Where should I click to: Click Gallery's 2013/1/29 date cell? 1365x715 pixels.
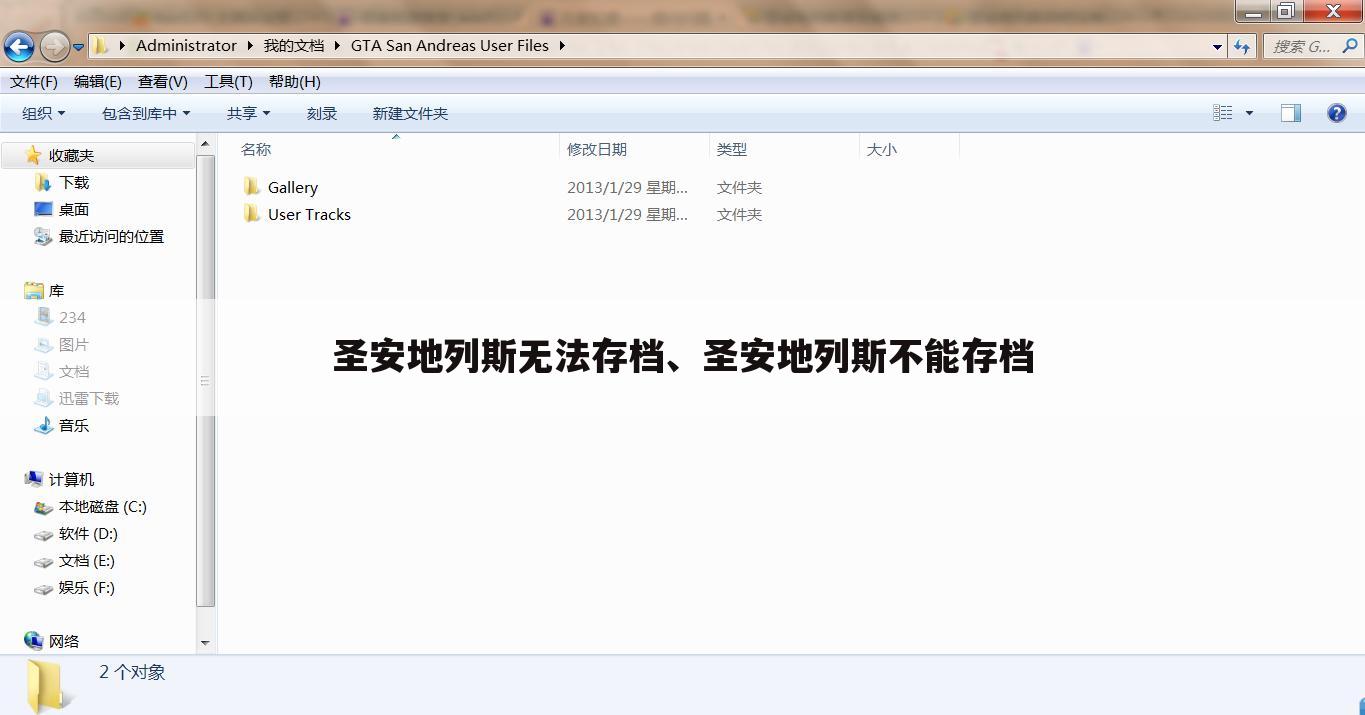627,187
